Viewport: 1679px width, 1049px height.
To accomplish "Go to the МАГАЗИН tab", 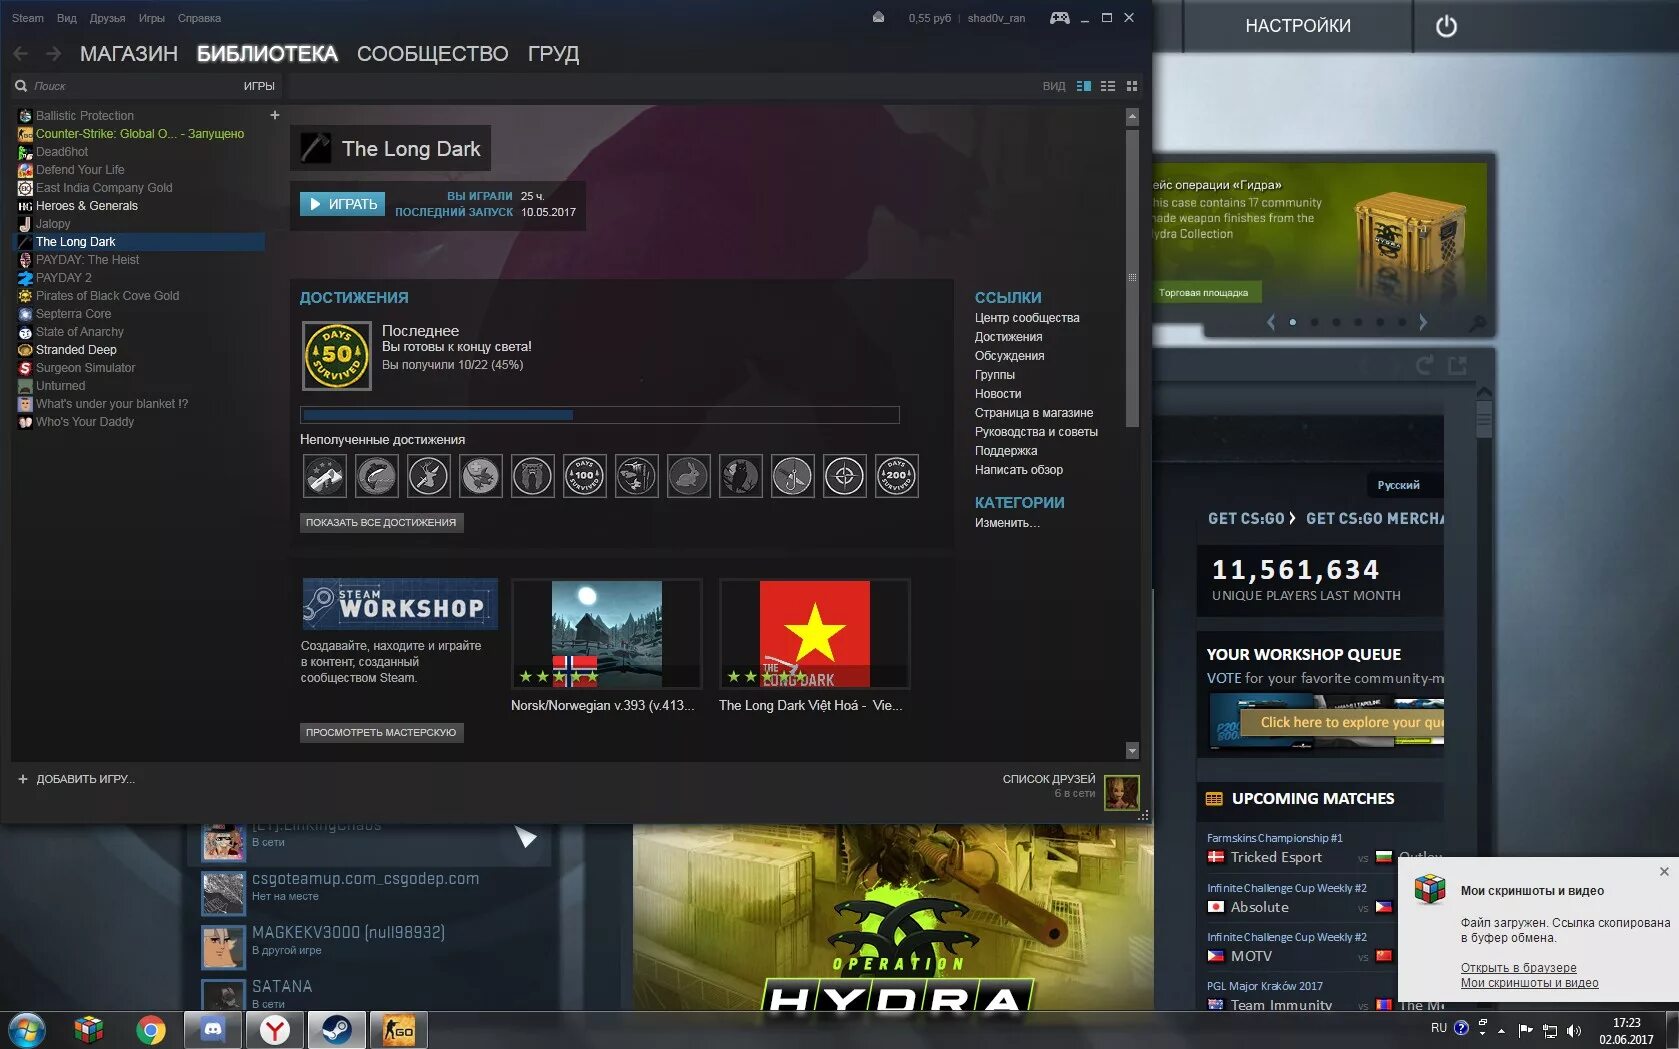I will [x=129, y=54].
